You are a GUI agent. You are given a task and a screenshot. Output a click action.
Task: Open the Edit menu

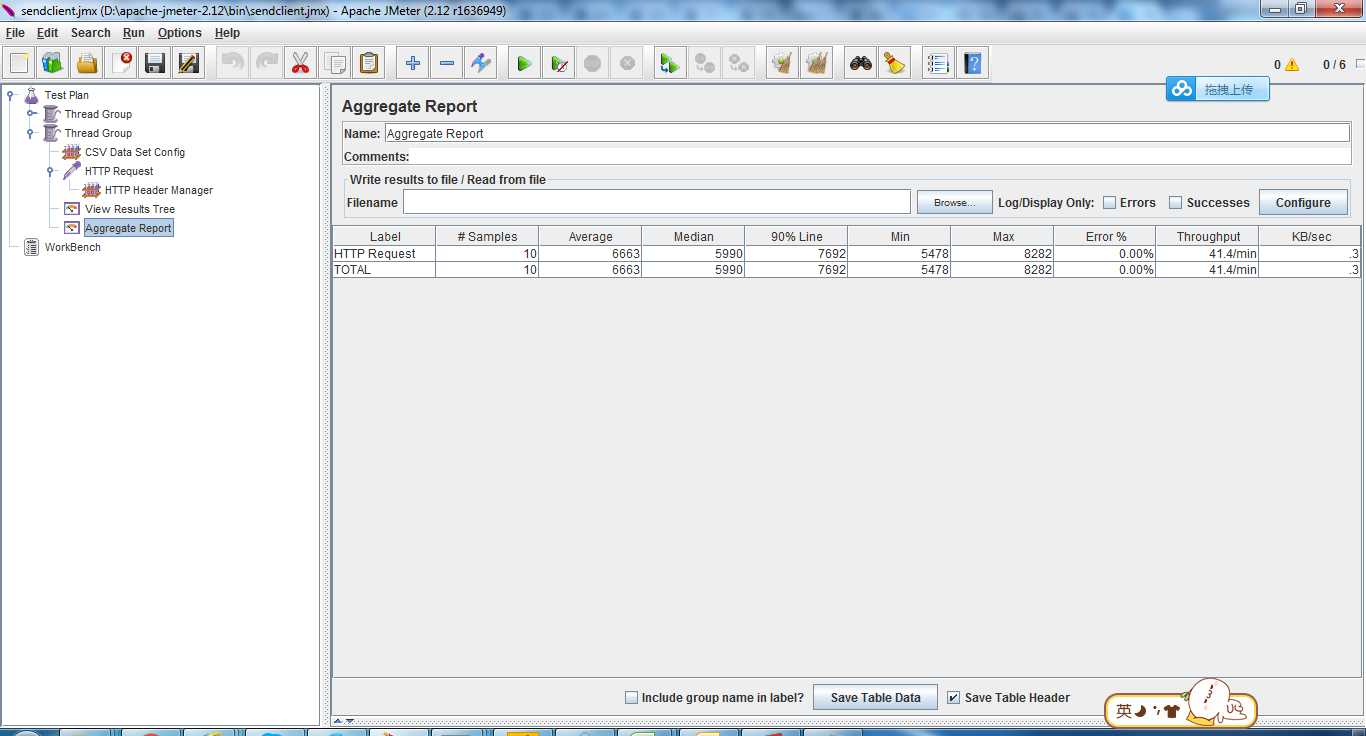point(48,33)
